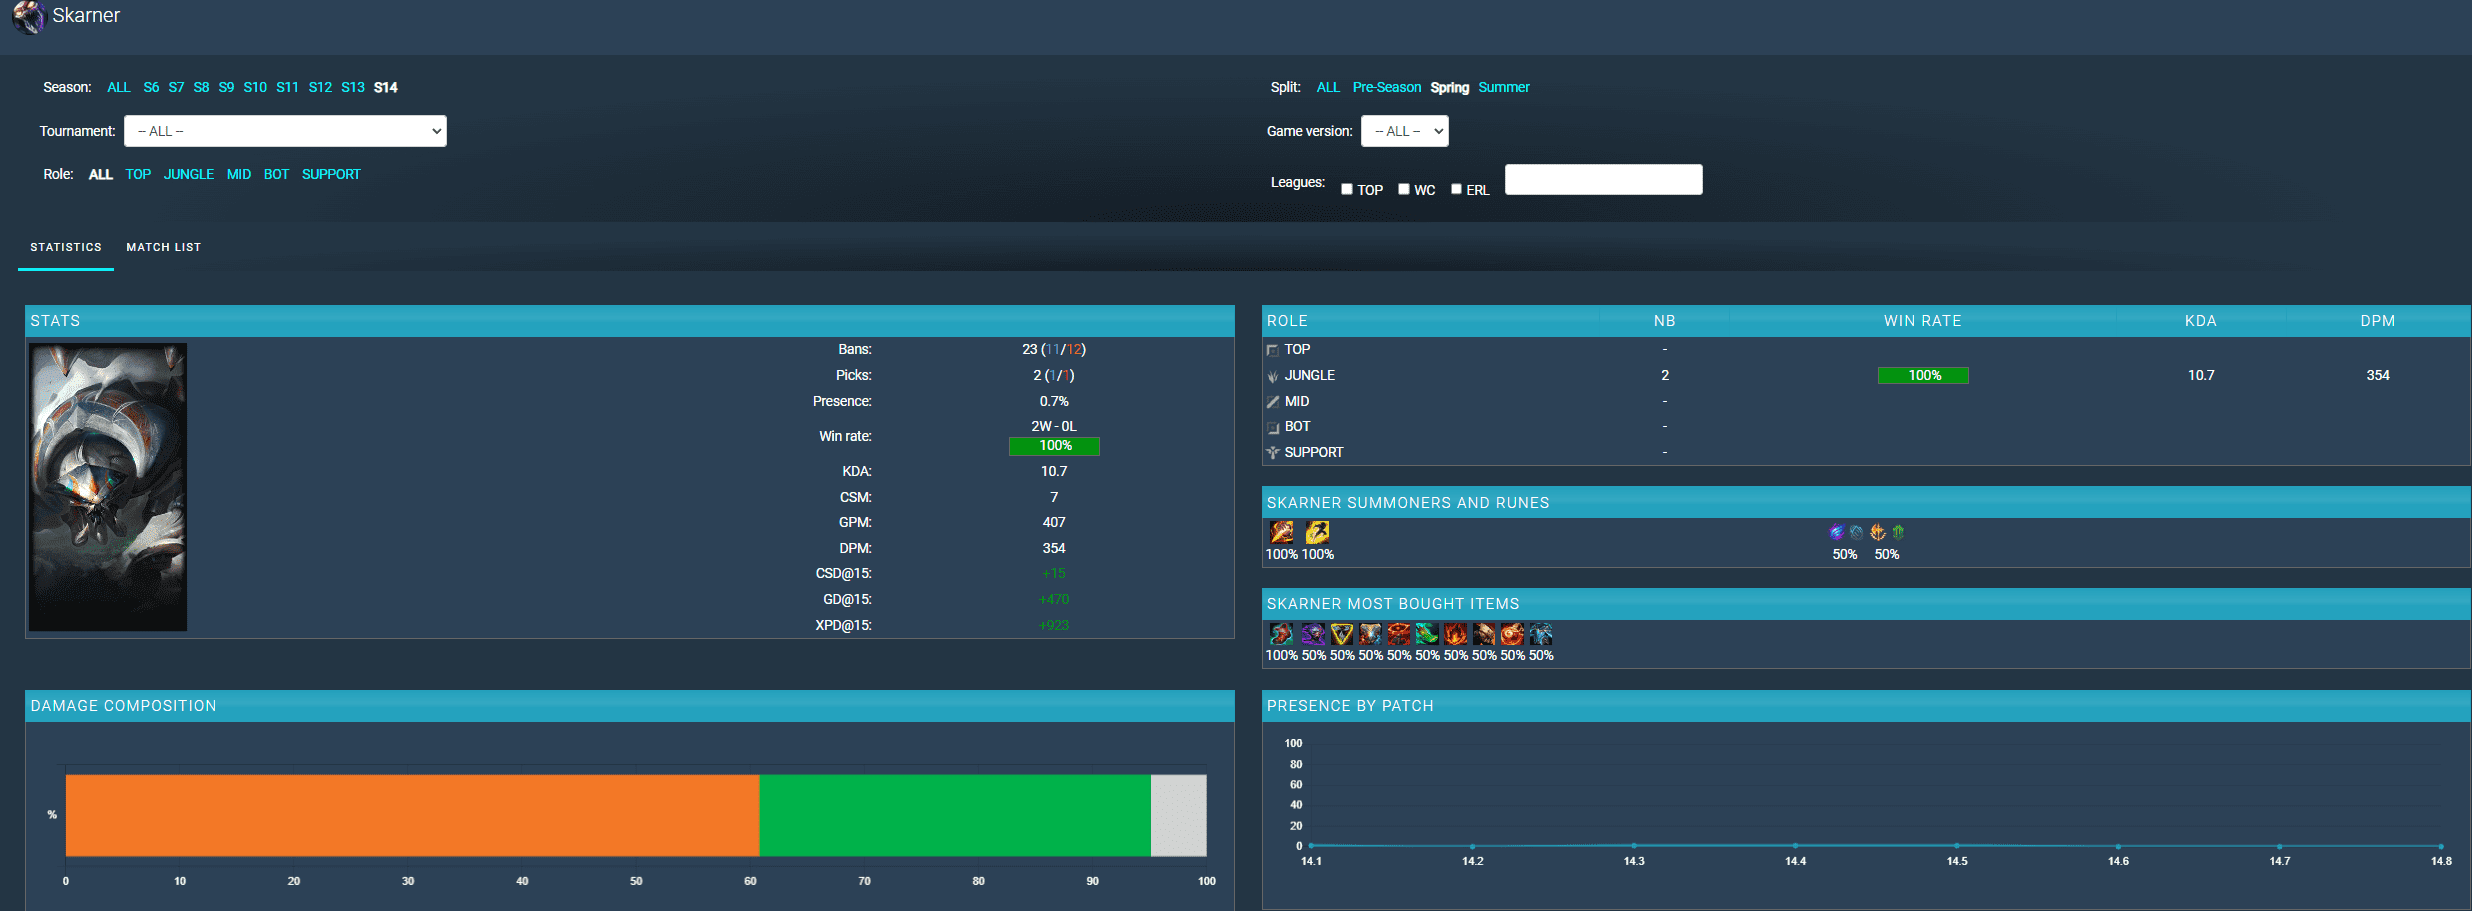Check the WC leagues checkbox
The height and width of the screenshot is (911, 2472).
pyautogui.click(x=1404, y=189)
